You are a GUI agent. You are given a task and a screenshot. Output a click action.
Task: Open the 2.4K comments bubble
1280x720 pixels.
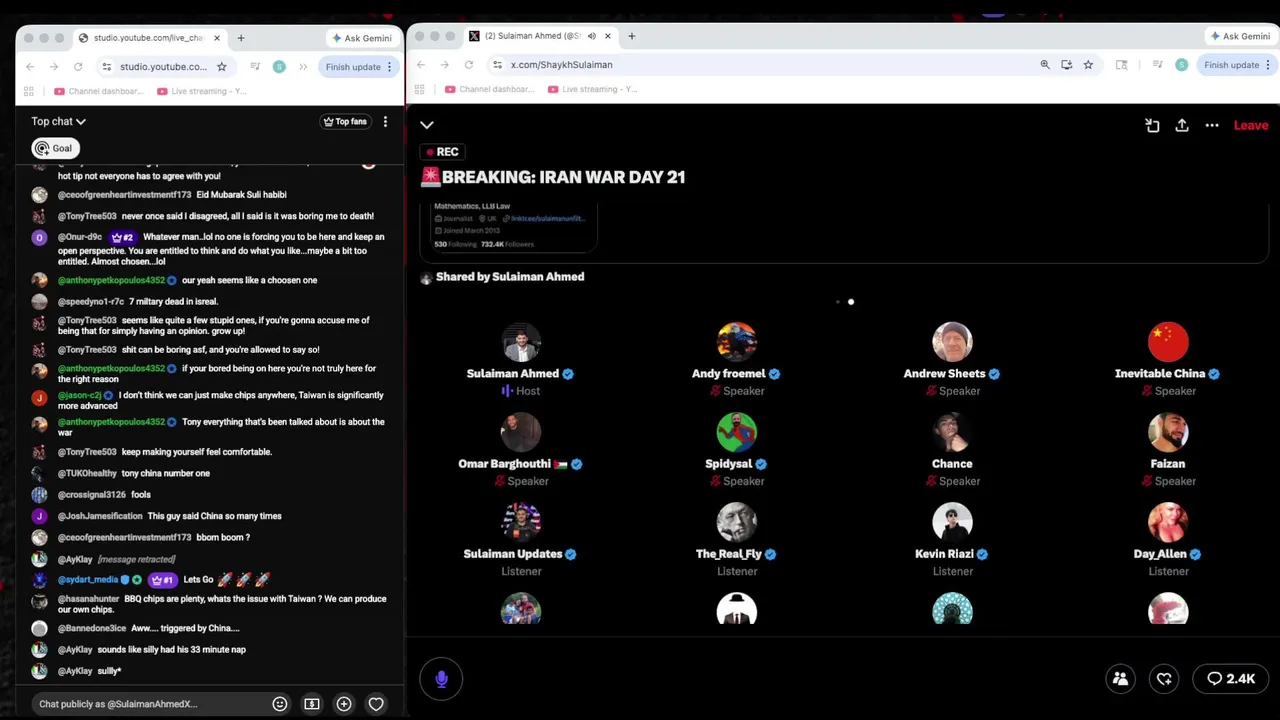(1231, 679)
